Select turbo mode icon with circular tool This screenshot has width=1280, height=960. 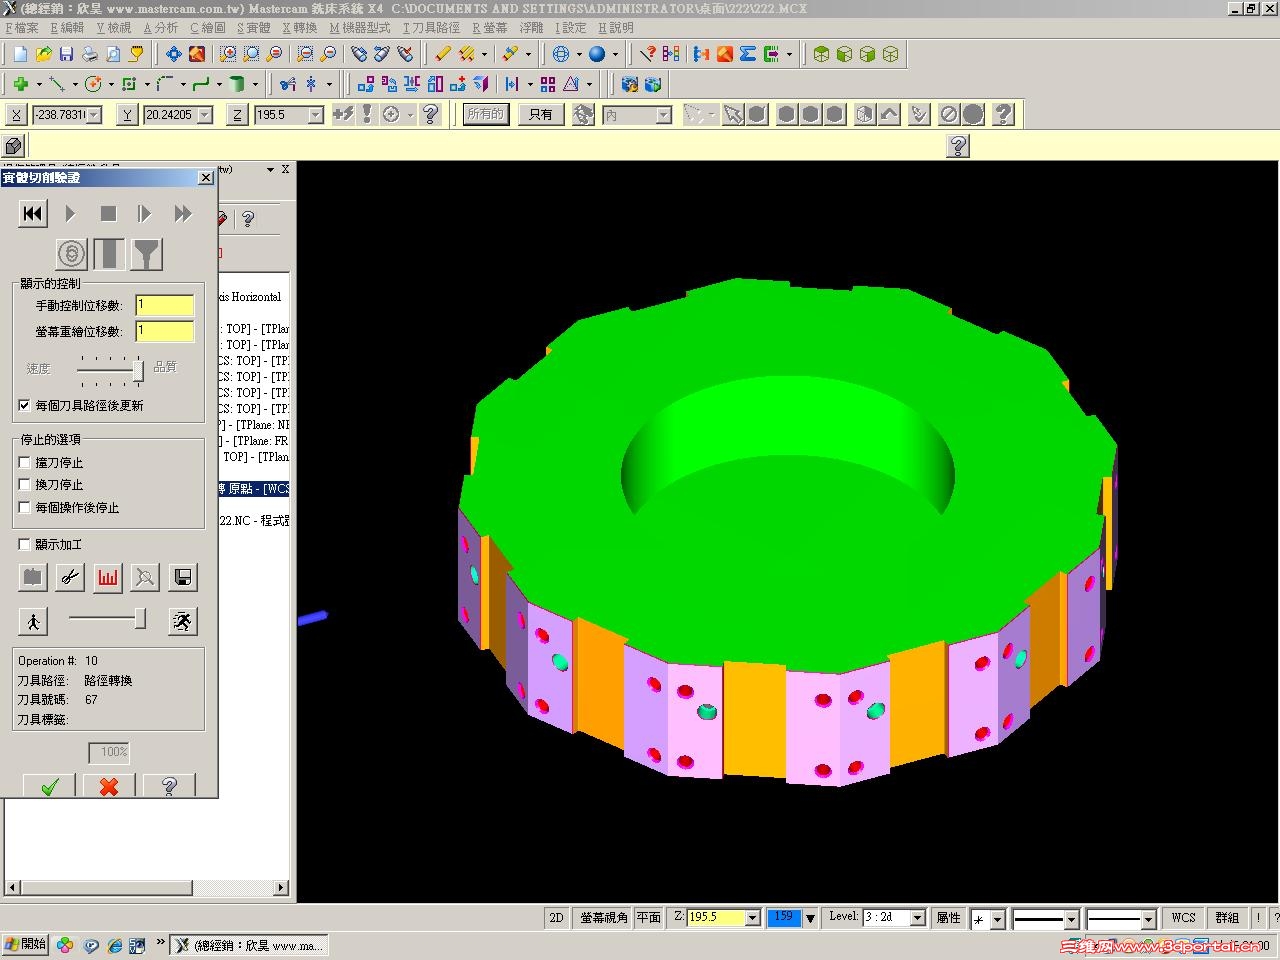[71, 254]
